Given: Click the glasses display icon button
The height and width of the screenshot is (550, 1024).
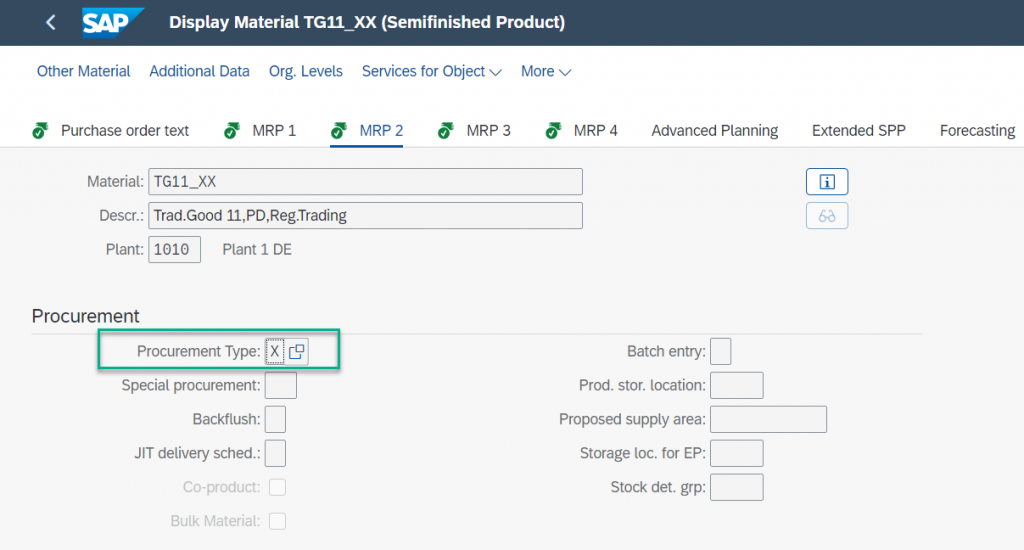Looking at the screenshot, I should [x=827, y=216].
